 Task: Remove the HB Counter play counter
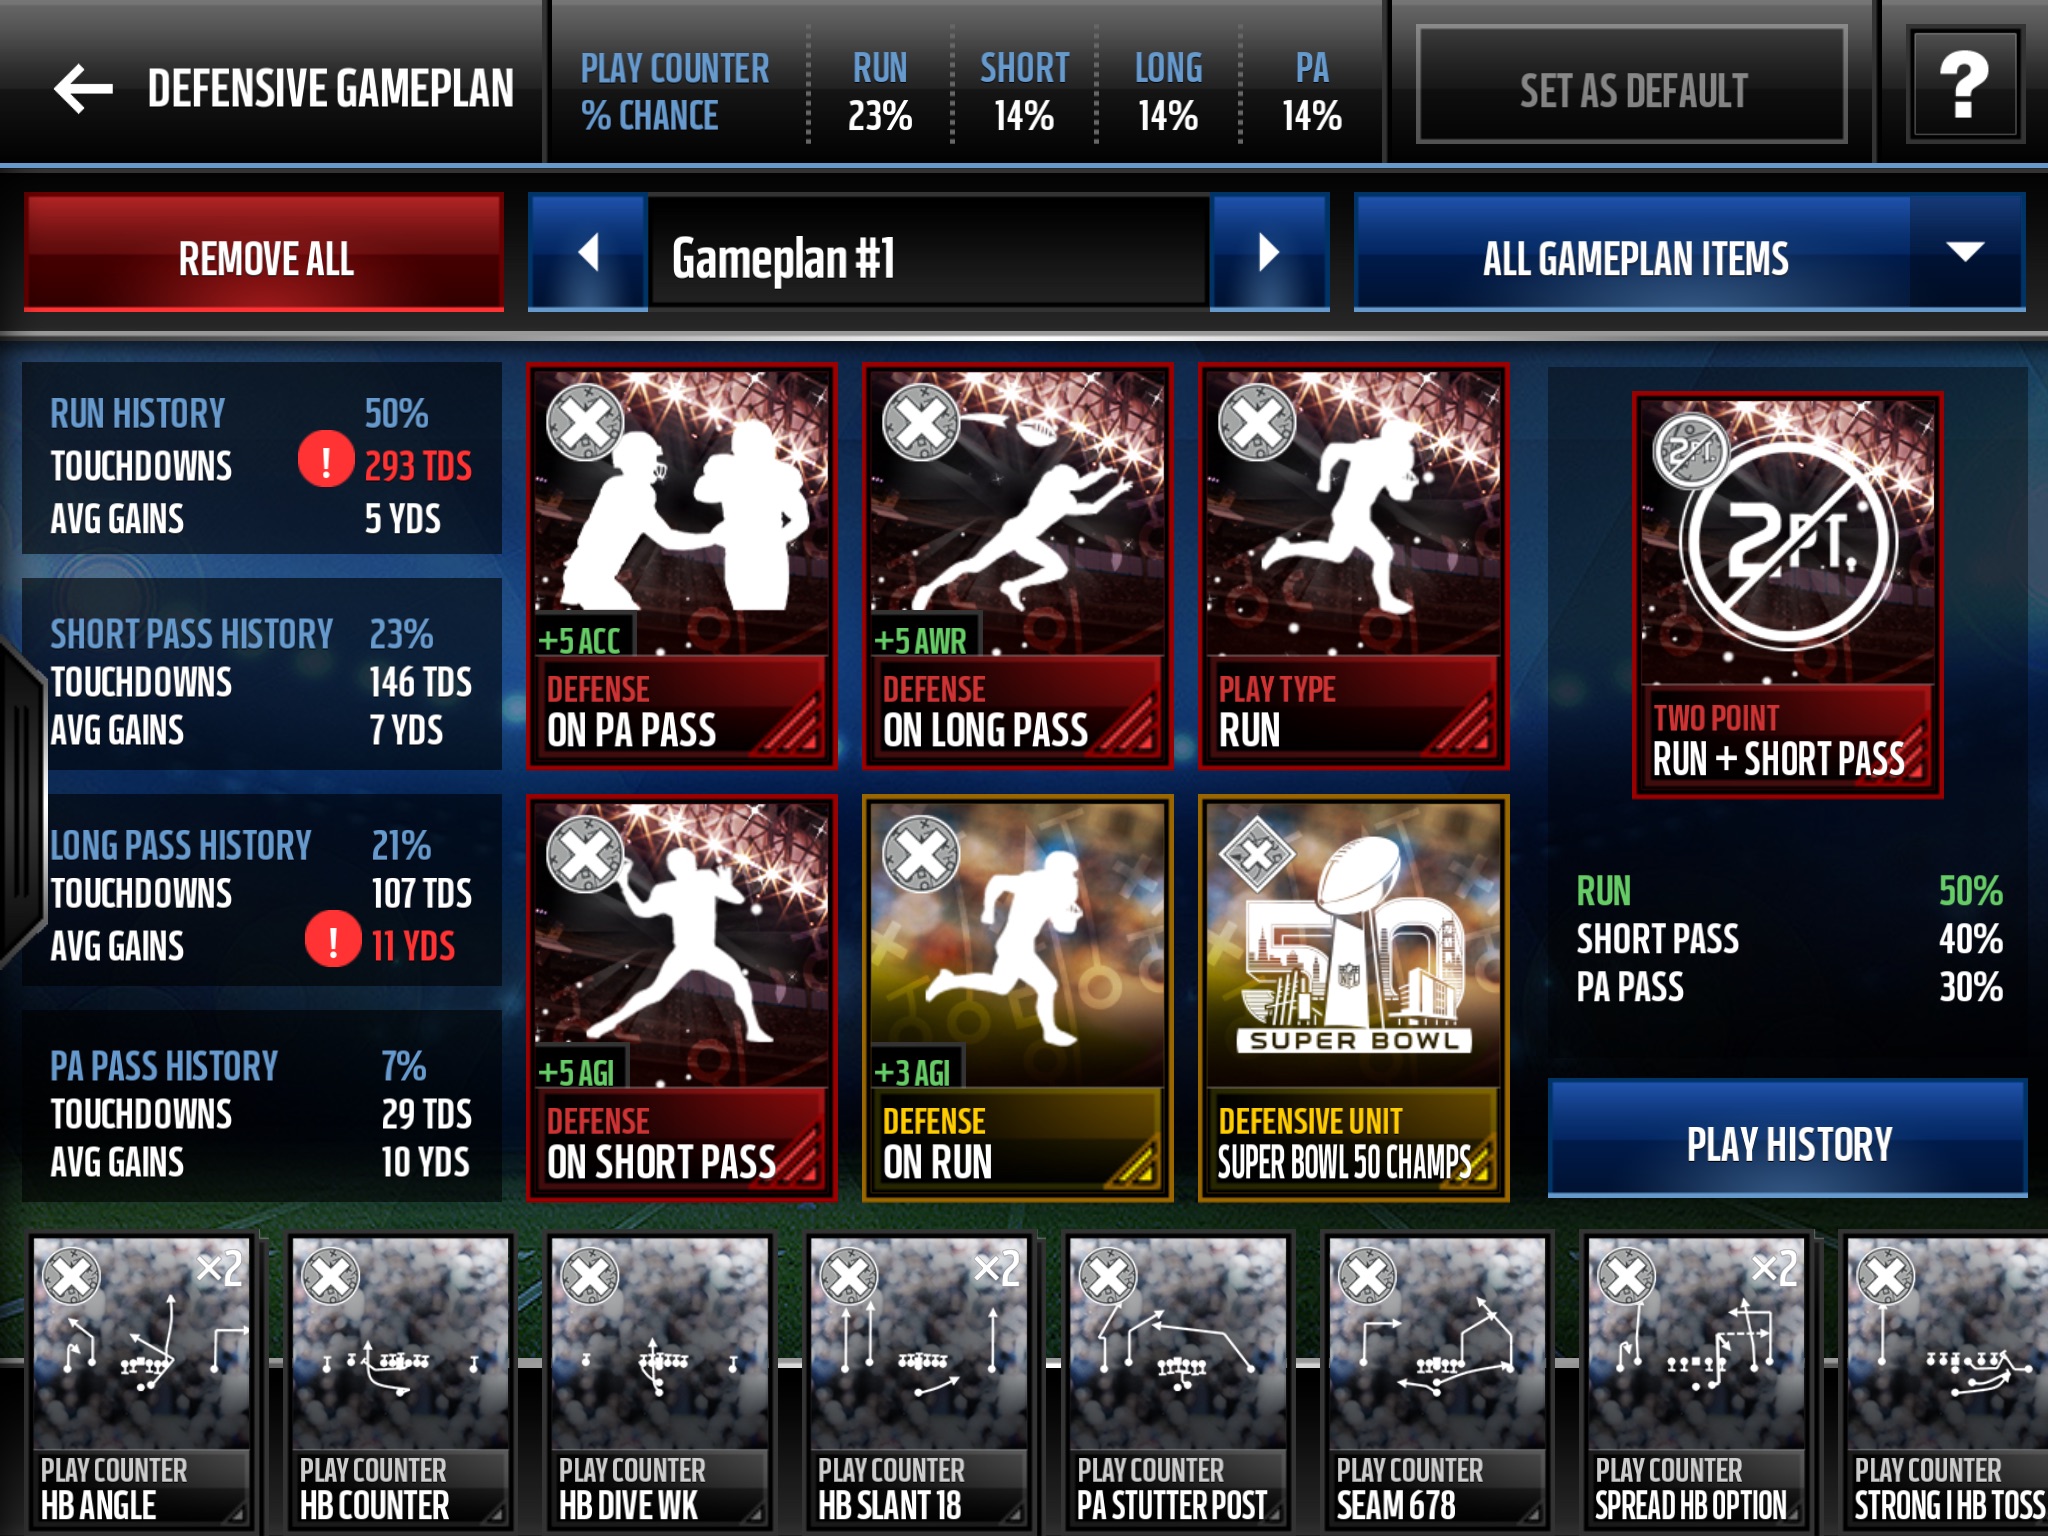click(x=330, y=1276)
